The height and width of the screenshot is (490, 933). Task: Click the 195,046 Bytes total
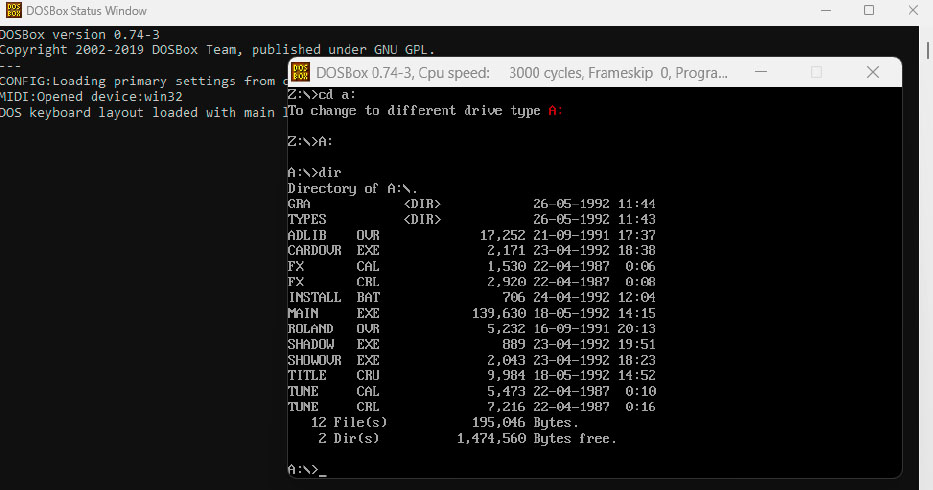[x=525, y=423]
